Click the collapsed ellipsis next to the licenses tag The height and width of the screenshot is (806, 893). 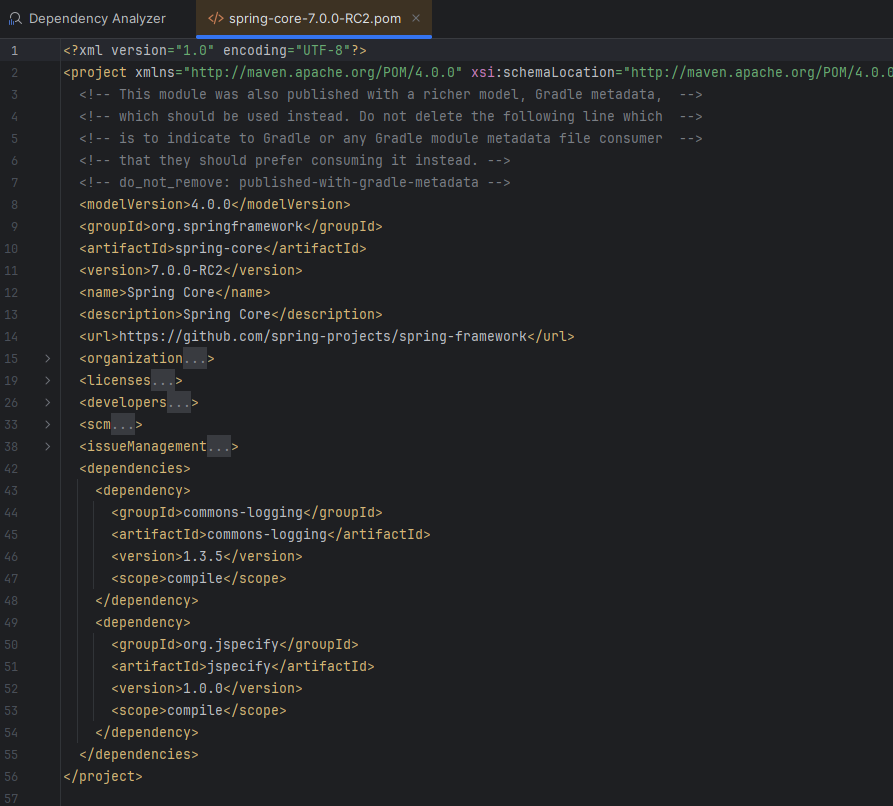coord(162,380)
